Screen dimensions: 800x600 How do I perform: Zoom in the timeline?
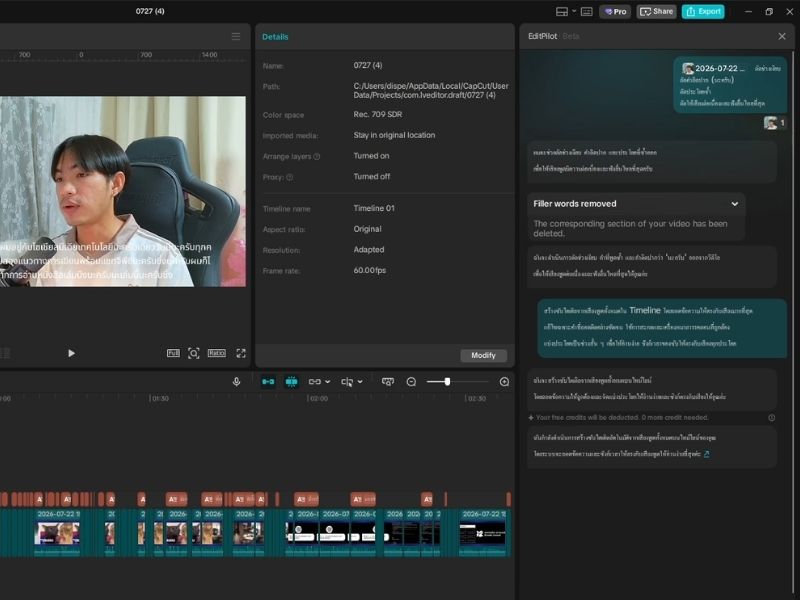click(x=504, y=382)
